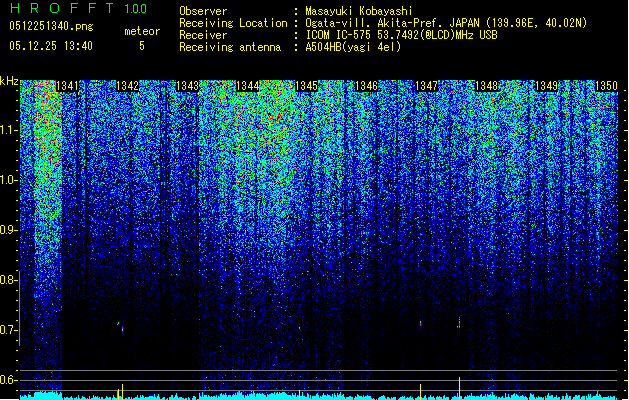629x400 pixels.
Task: Click the 0.9 kHz axis label
Action: click(x=8, y=230)
